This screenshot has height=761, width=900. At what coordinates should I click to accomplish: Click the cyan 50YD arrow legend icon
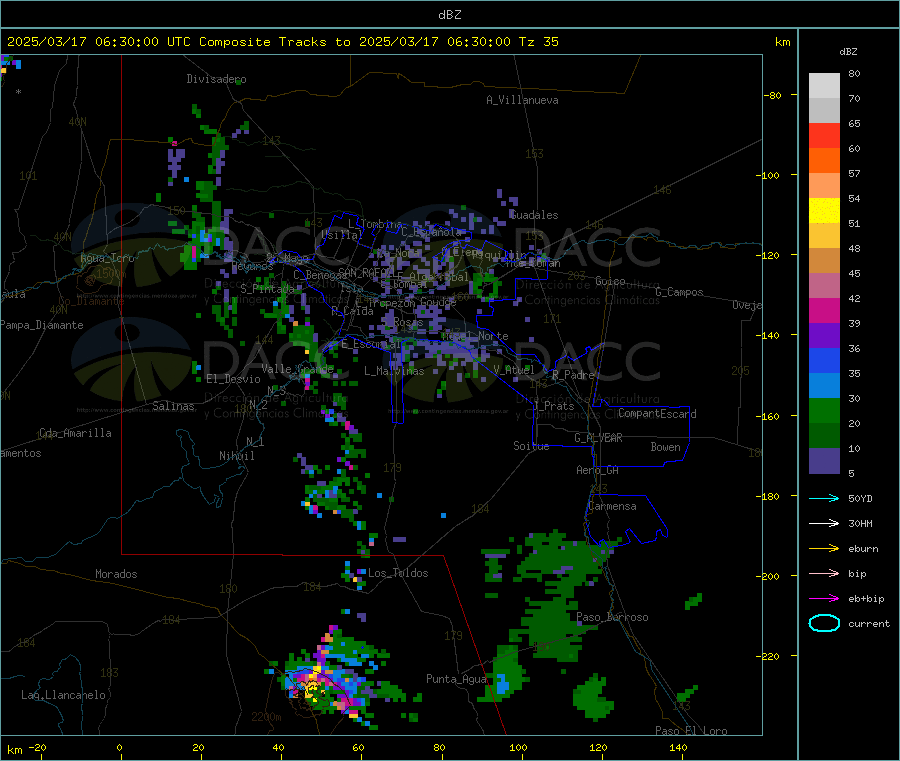coord(824,498)
